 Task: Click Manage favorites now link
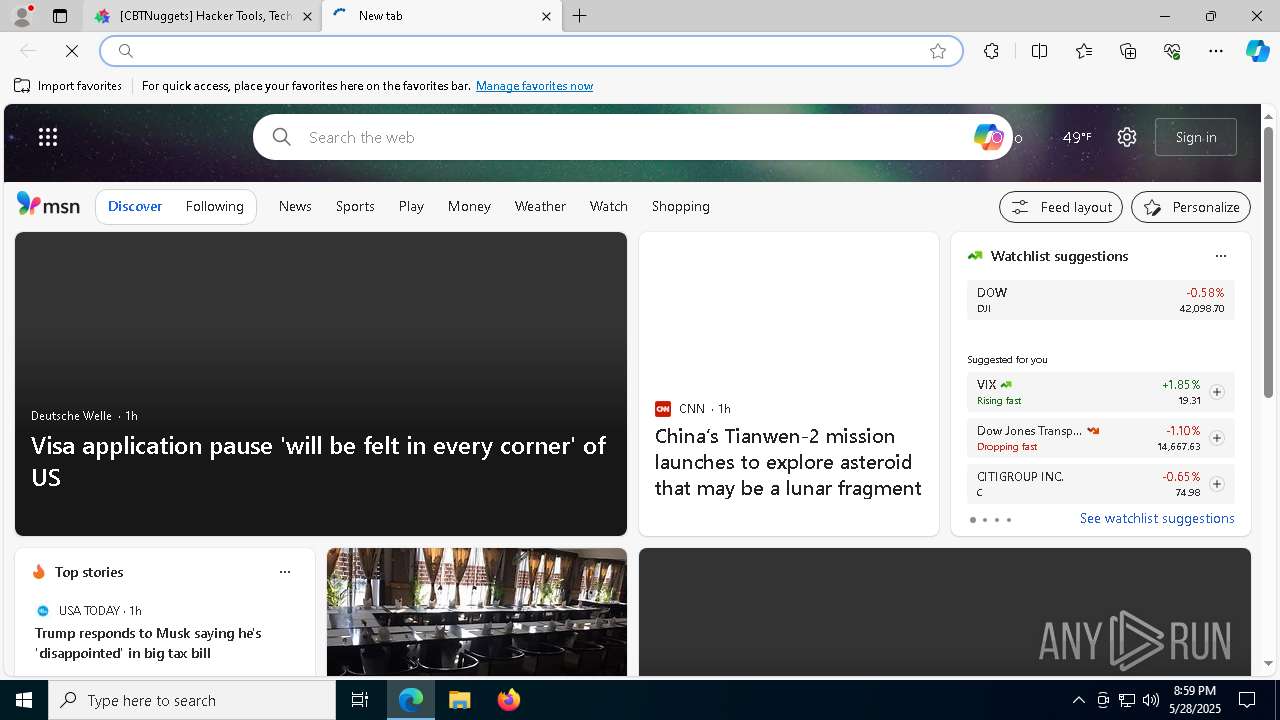coord(534,86)
